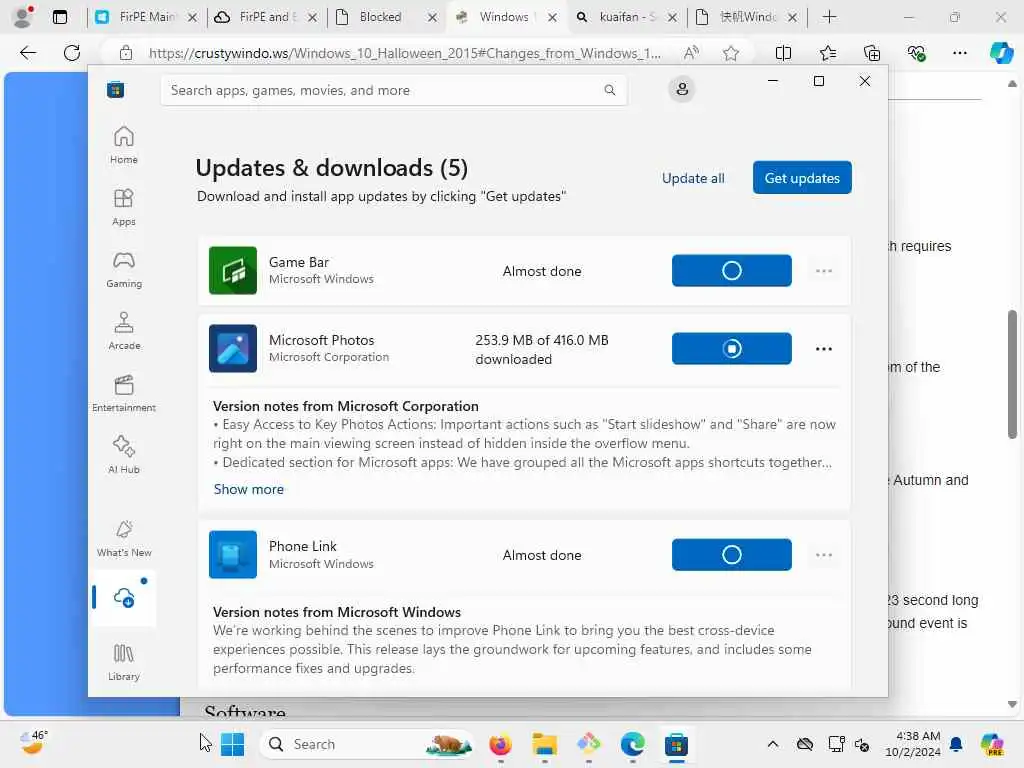
Task: Switch to the Blocked browser tab
Action: (386, 17)
